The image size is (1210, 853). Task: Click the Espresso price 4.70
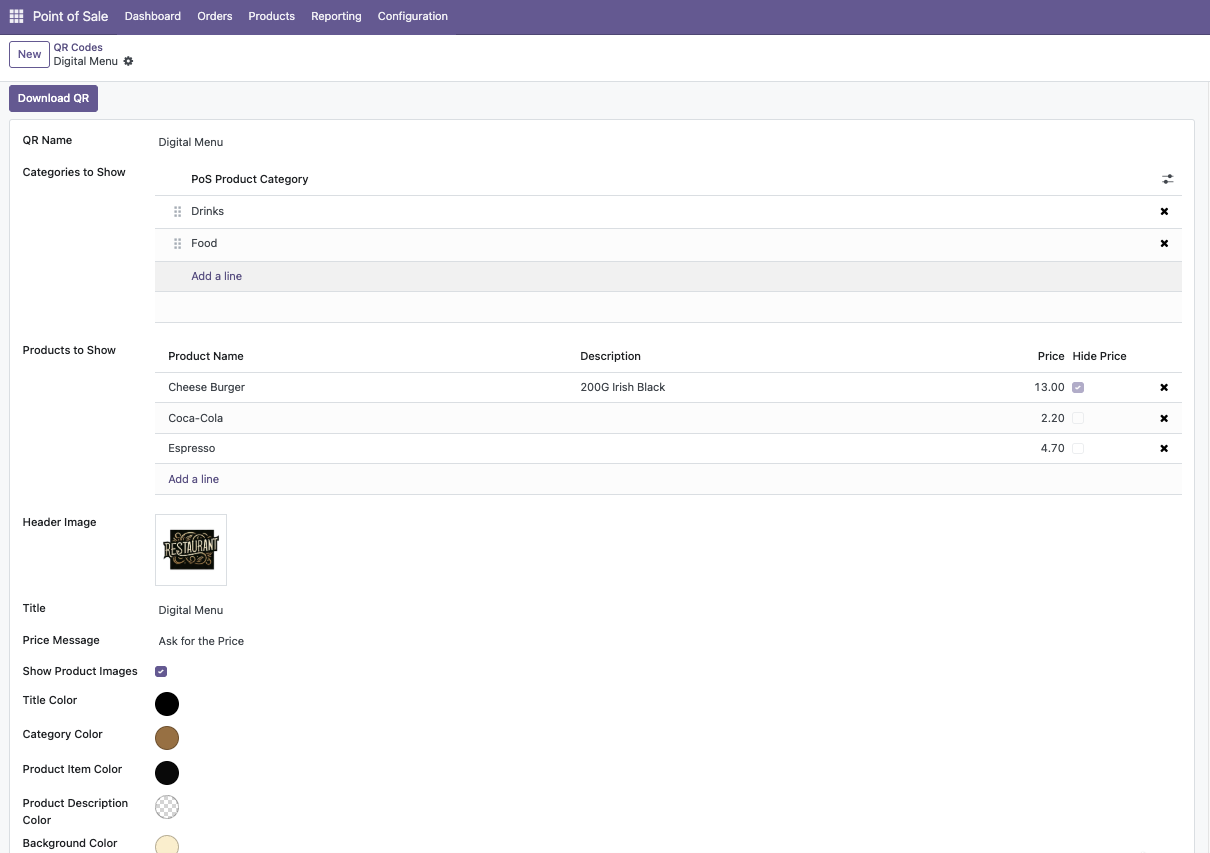pos(1052,448)
